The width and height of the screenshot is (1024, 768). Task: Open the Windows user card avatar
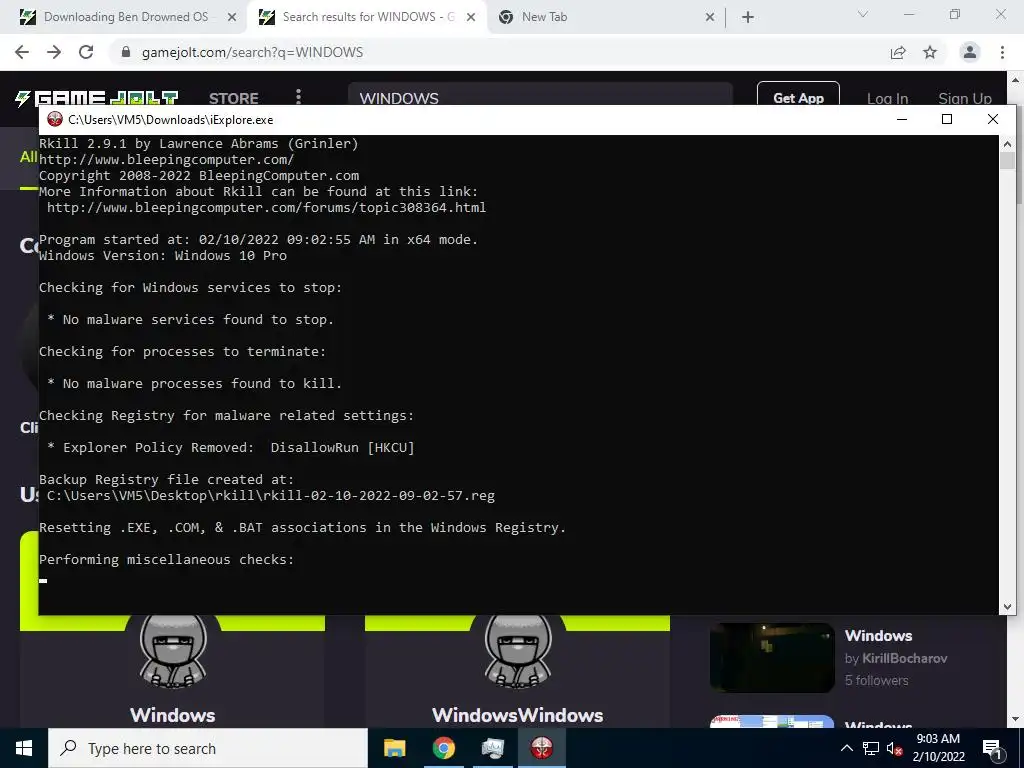[x=172, y=650]
